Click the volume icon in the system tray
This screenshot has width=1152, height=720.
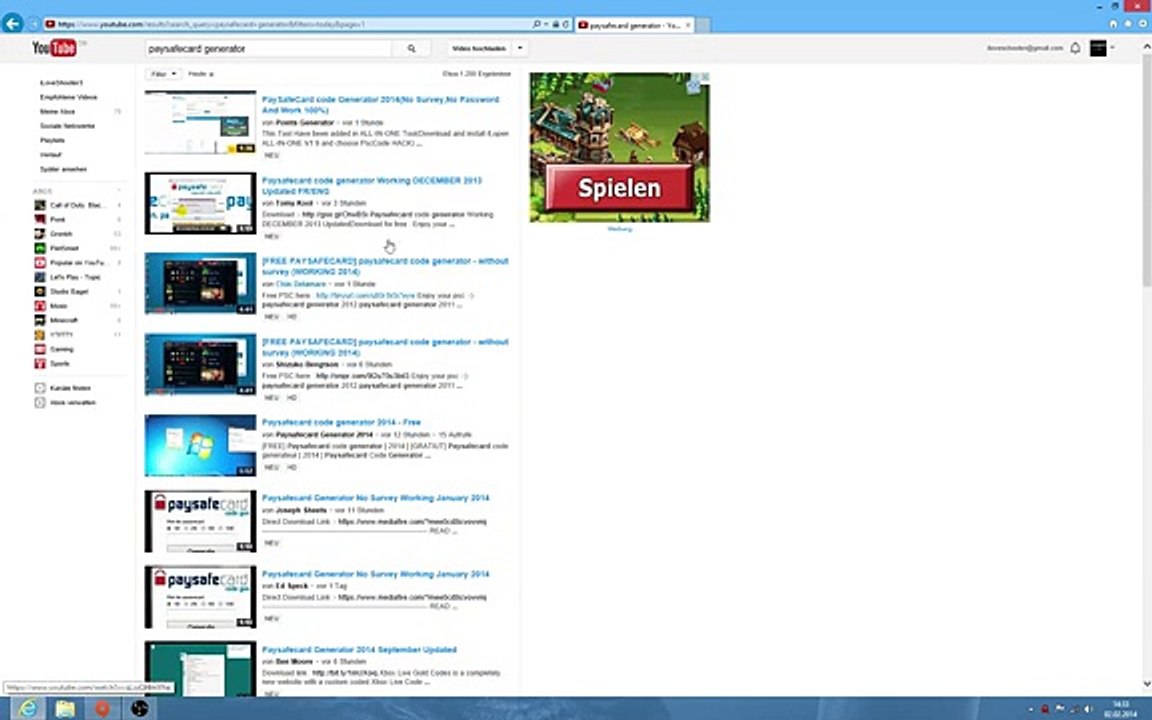pos(1087,709)
